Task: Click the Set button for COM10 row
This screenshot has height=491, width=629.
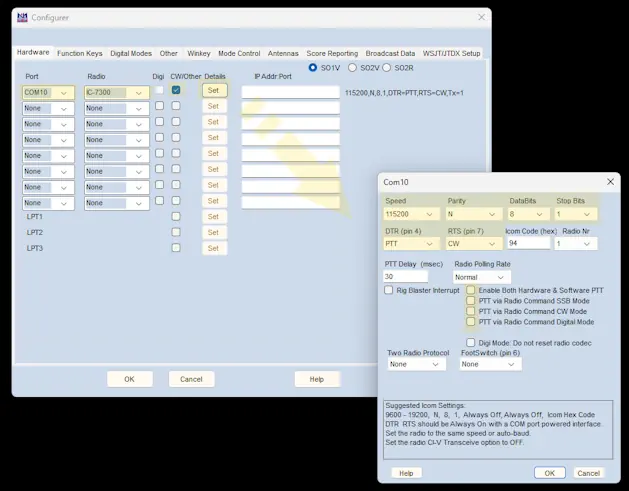Action: click(x=213, y=90)
